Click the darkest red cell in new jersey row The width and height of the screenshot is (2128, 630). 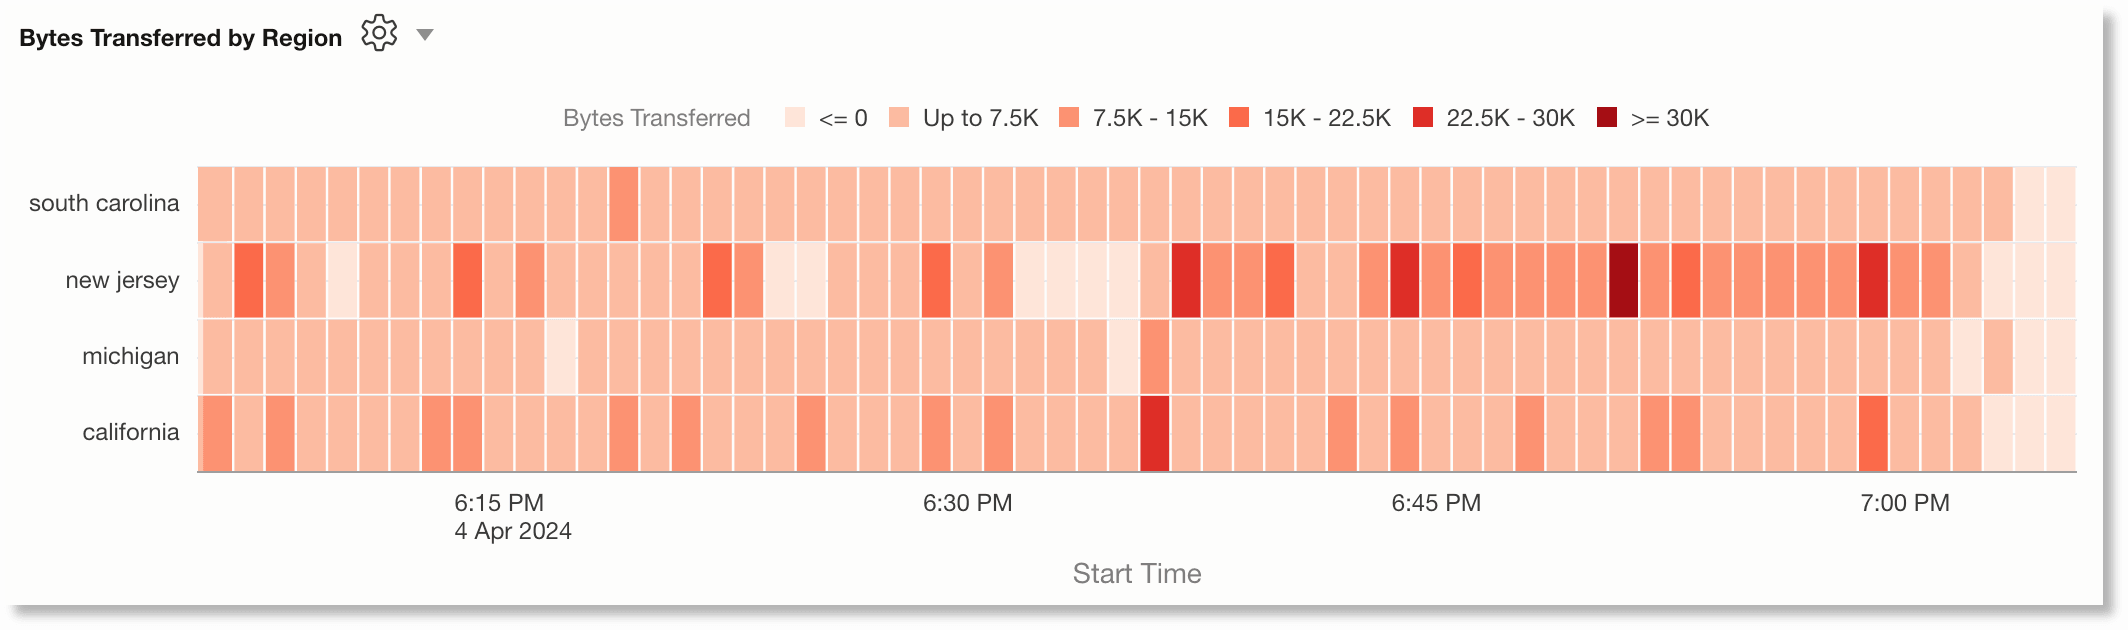click(x=1625, y=281)
